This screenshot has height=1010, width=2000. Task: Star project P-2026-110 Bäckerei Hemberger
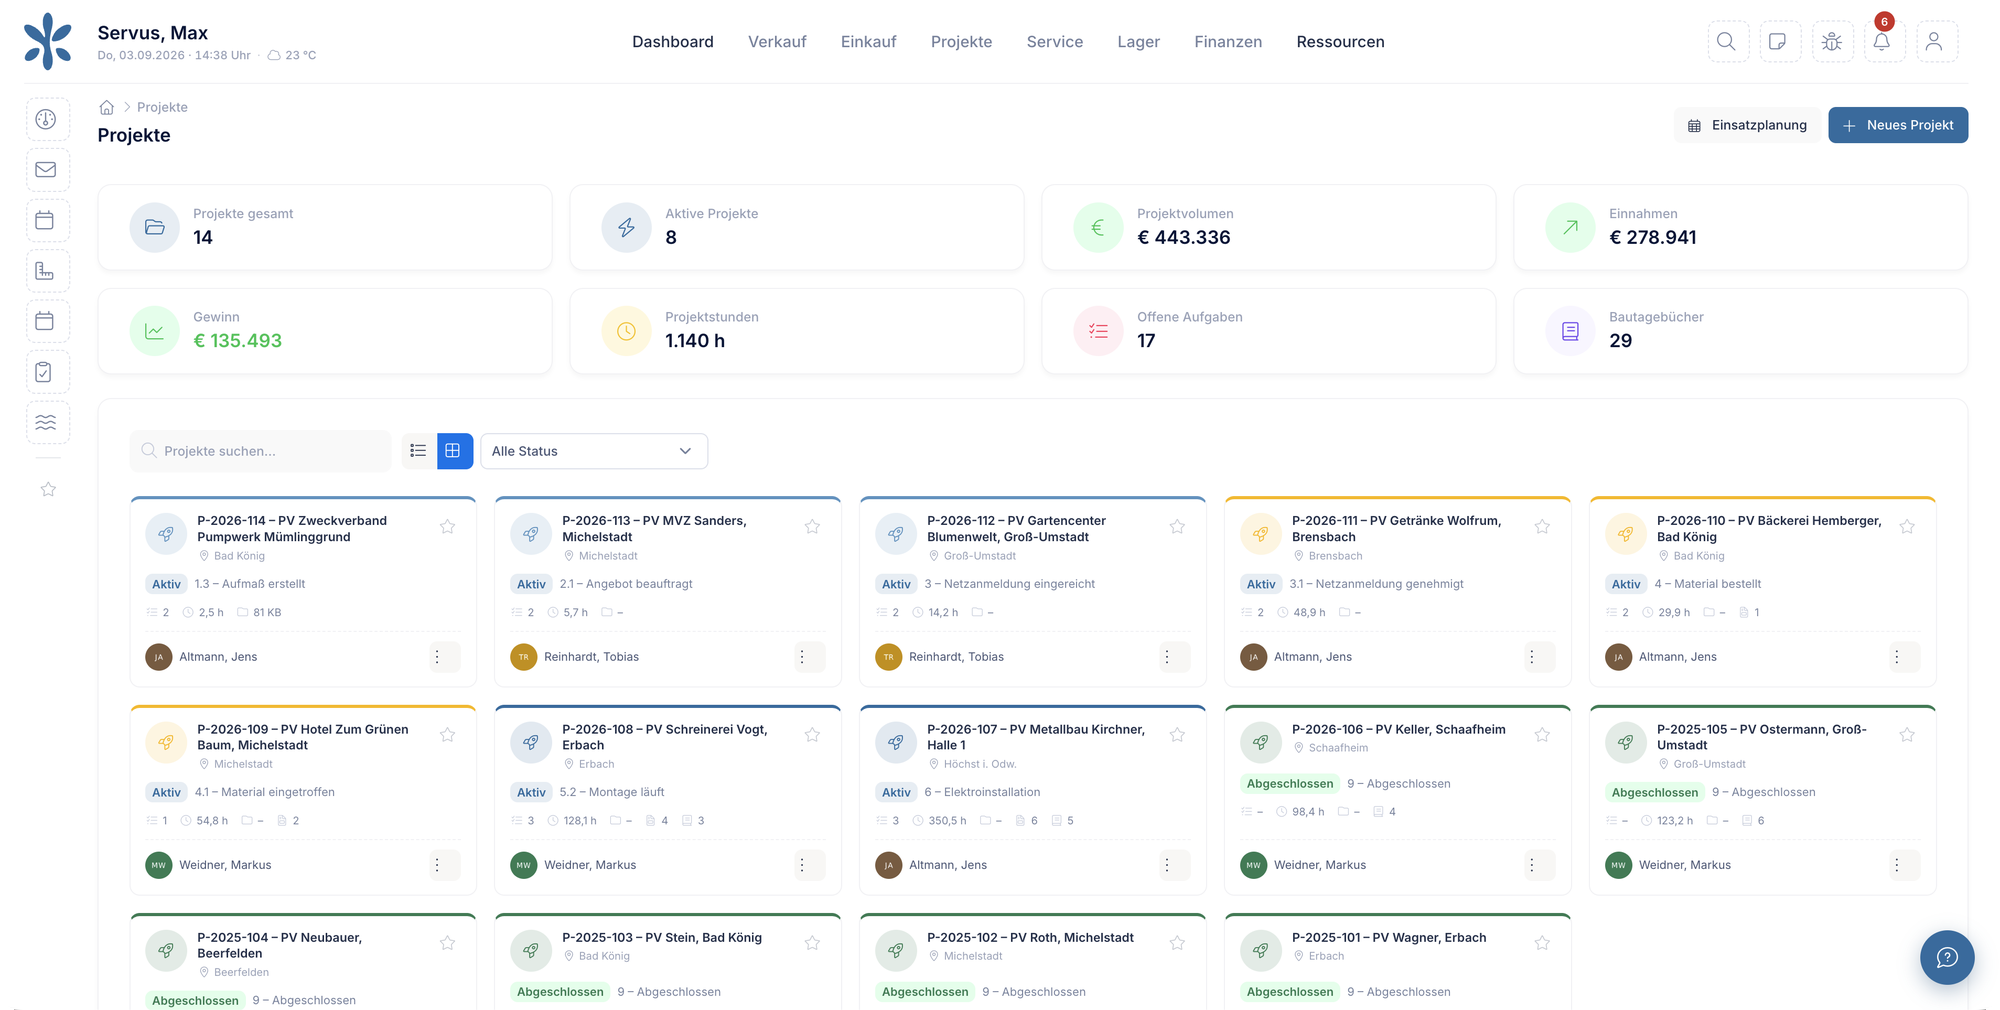1907,527
